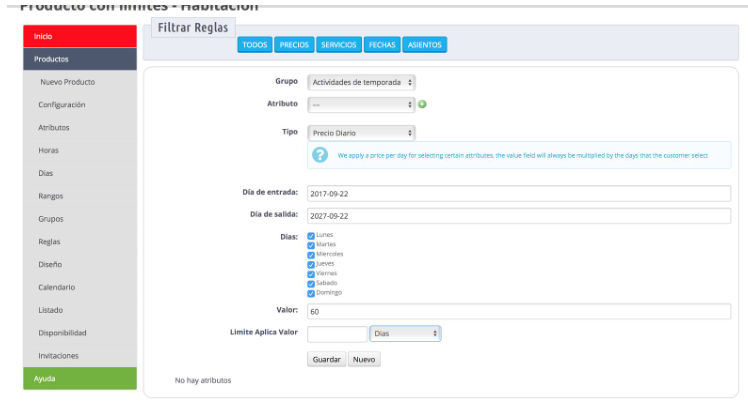This screenshot has width=748, height=402.
Task: Click the 'Filtrar Reglas' heading
Action: click(x=193, y=28)
